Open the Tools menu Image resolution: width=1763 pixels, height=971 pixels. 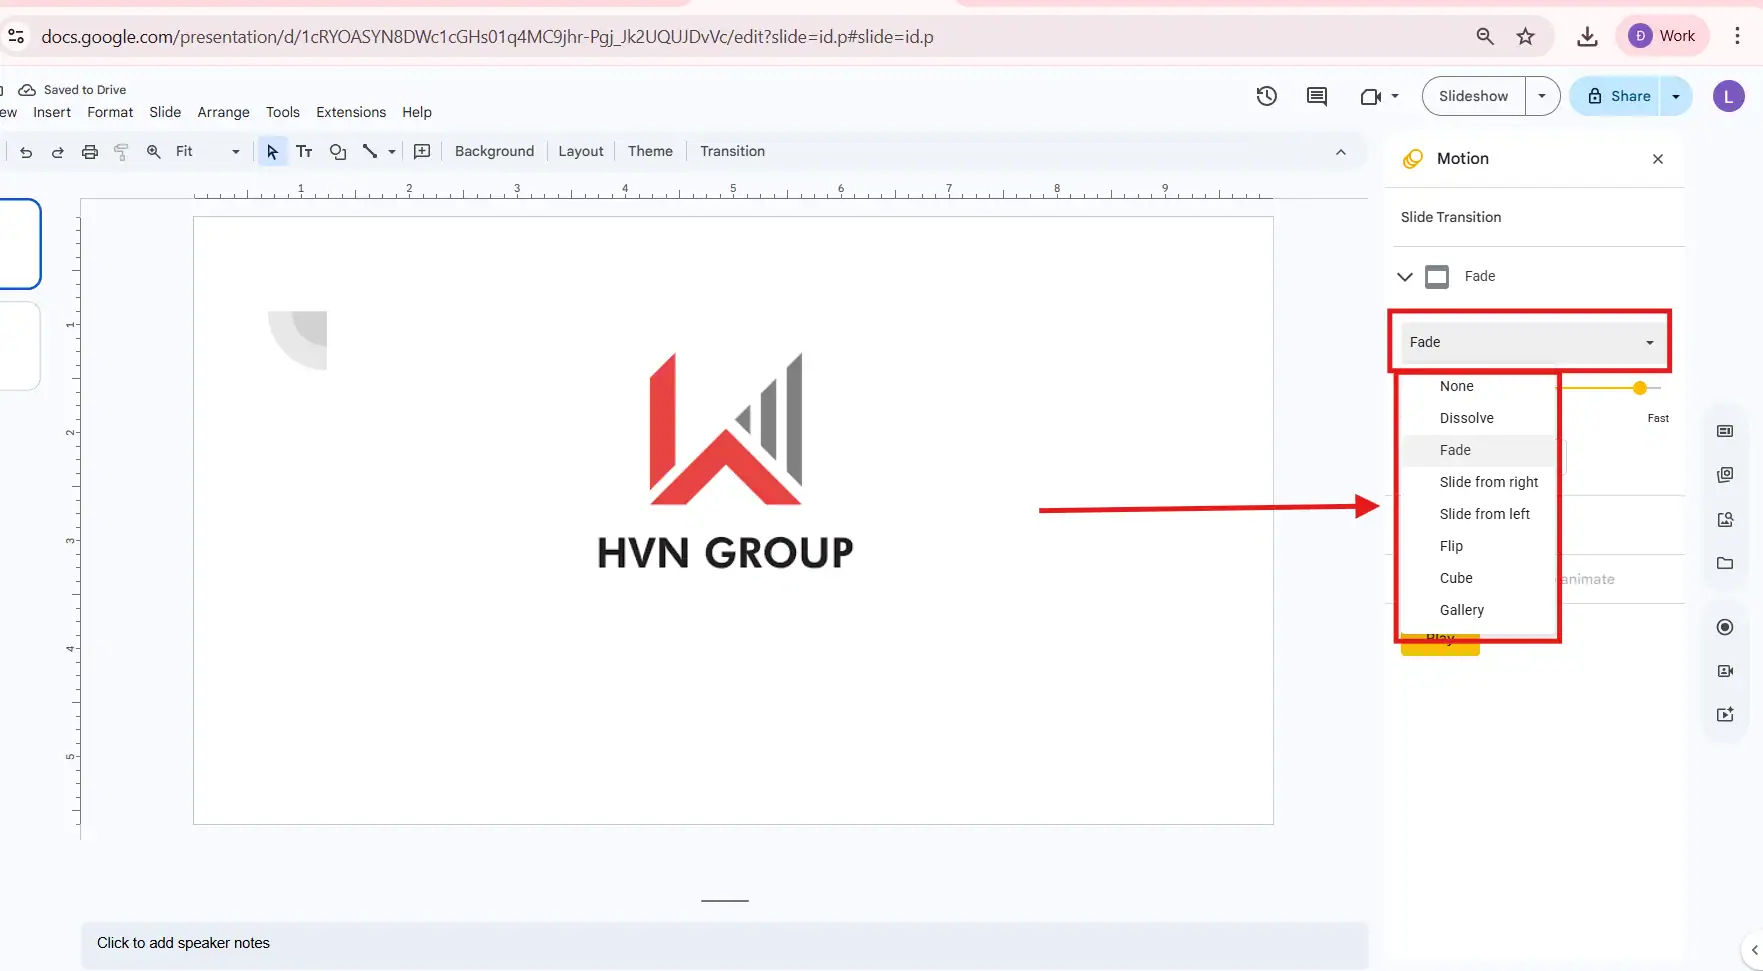pyautogui.click(x=283, y=112)
